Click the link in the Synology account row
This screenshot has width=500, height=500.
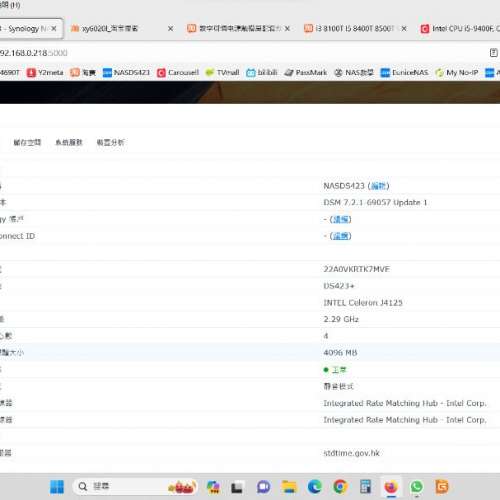(x=340, y=219)
